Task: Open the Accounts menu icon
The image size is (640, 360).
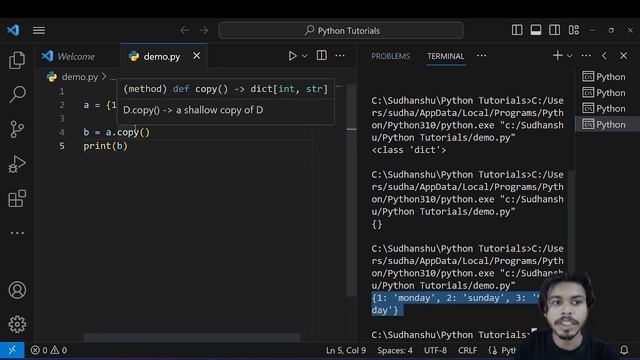Action: click(17, 290)
